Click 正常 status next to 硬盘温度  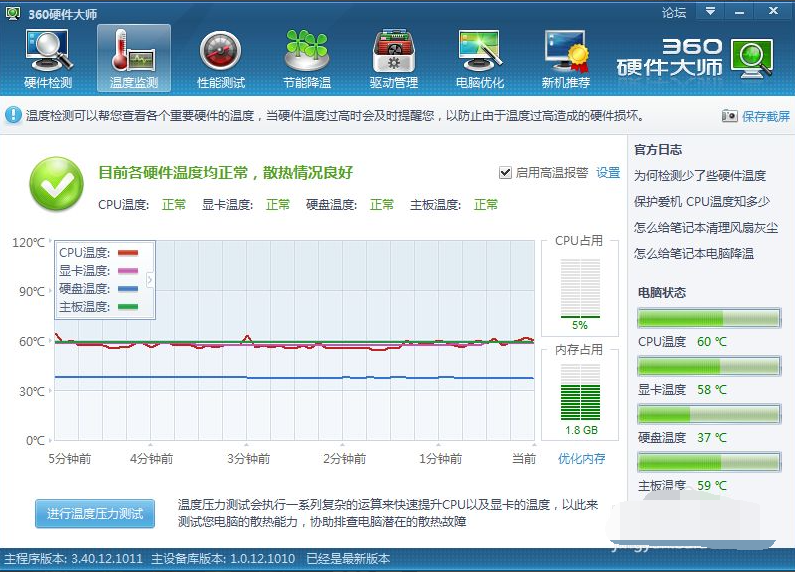click(x=382, y=204)
